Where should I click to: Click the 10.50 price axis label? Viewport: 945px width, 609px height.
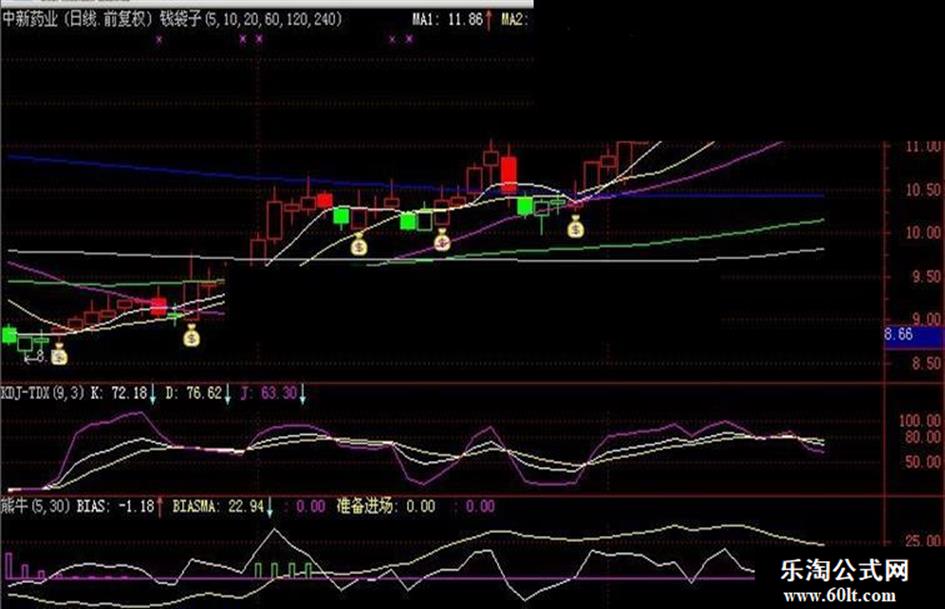coord(922,191)
